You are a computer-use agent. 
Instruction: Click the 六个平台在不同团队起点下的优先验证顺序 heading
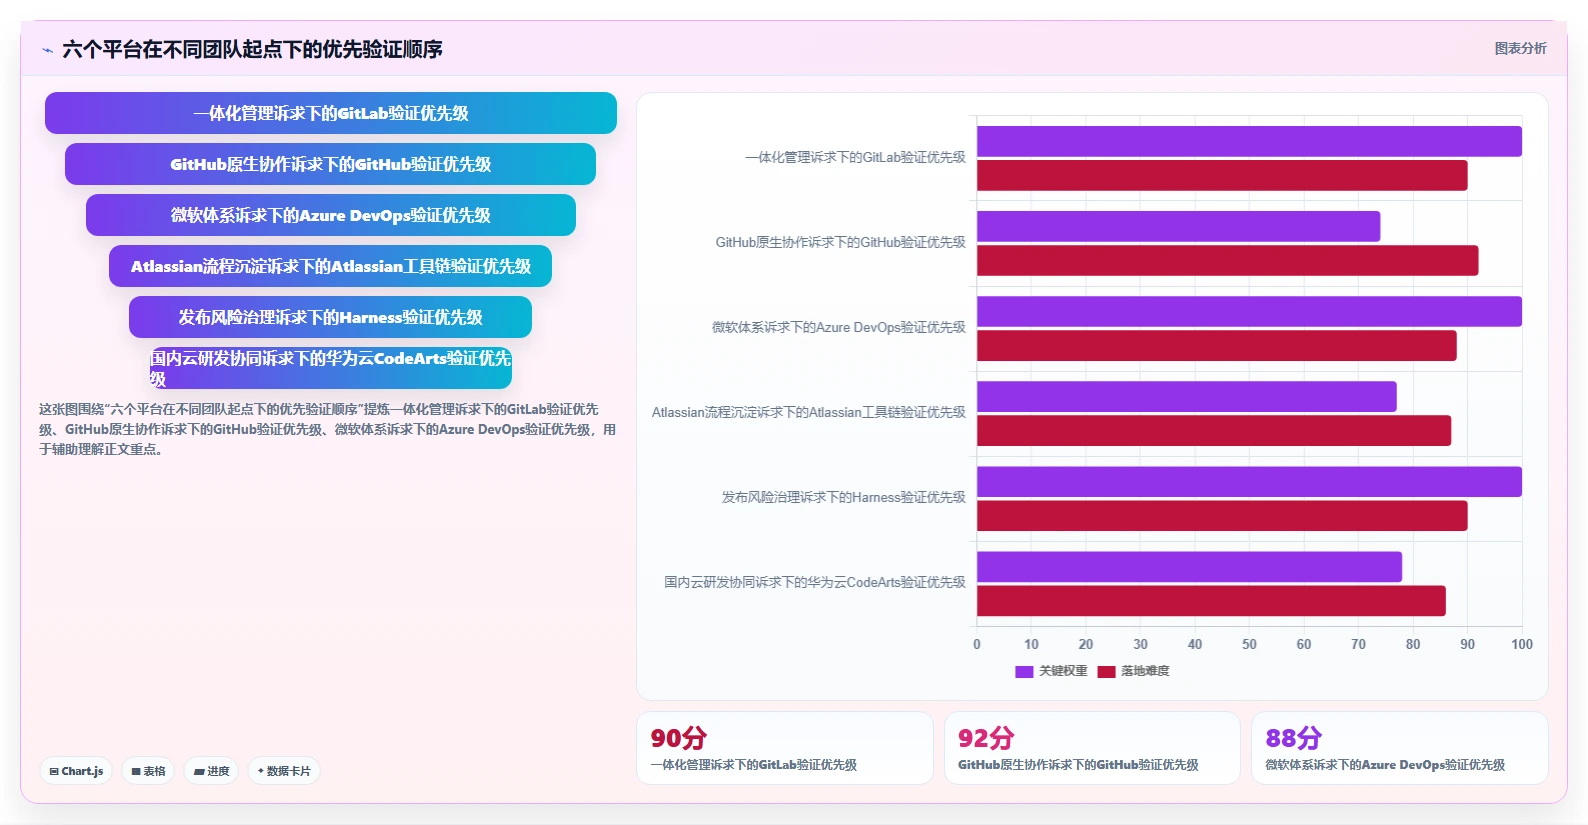click(252, 49)
